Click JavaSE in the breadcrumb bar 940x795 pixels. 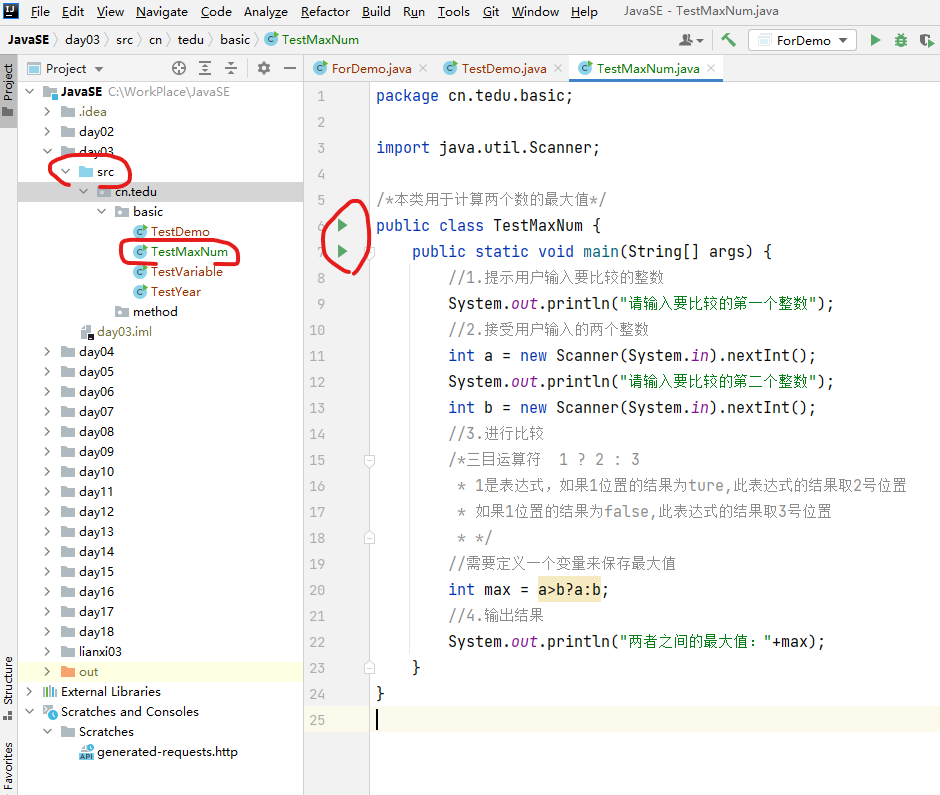[x=28, y=40]
